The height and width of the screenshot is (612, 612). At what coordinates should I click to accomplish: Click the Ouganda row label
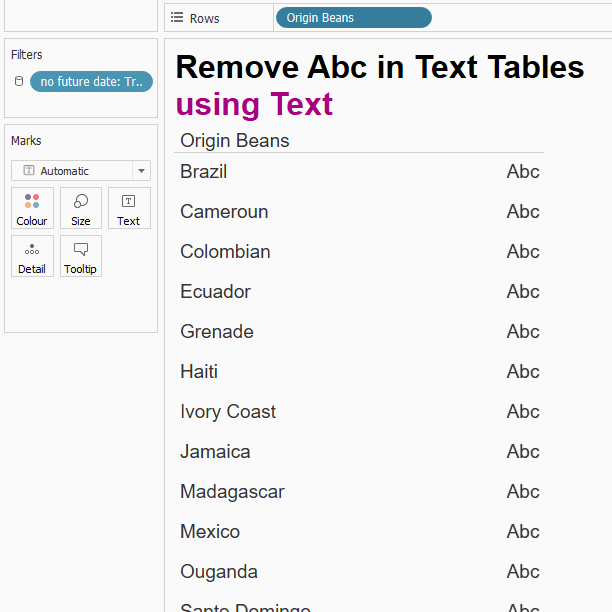(219, 572)
